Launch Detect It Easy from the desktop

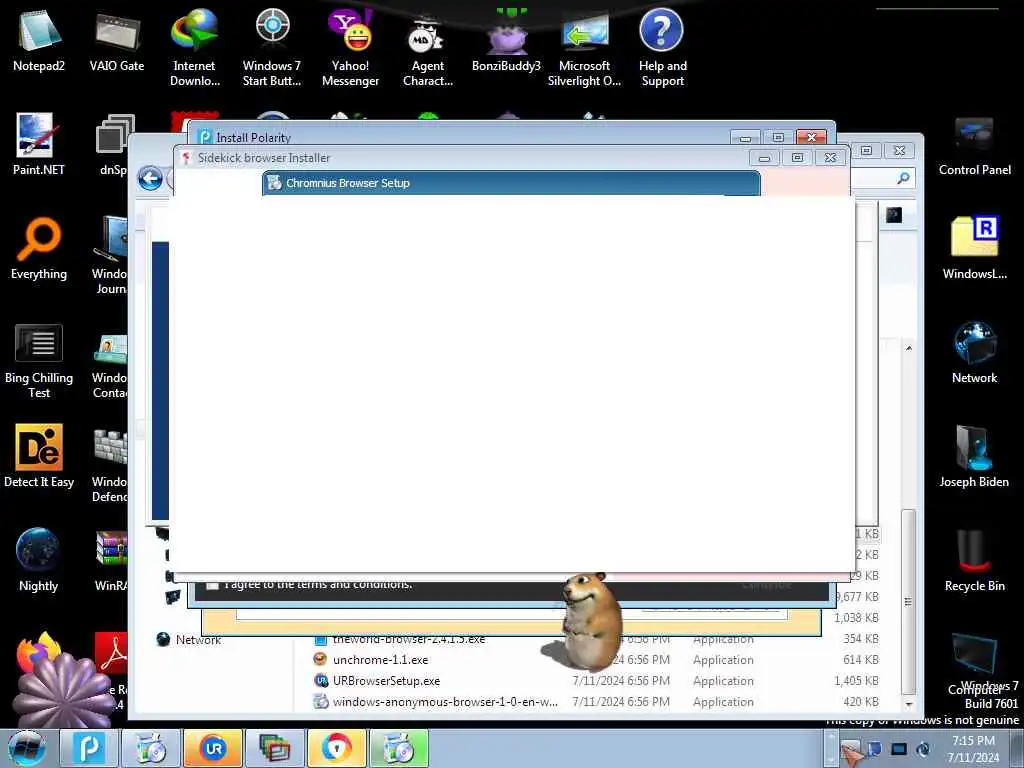tap(39, 456)
